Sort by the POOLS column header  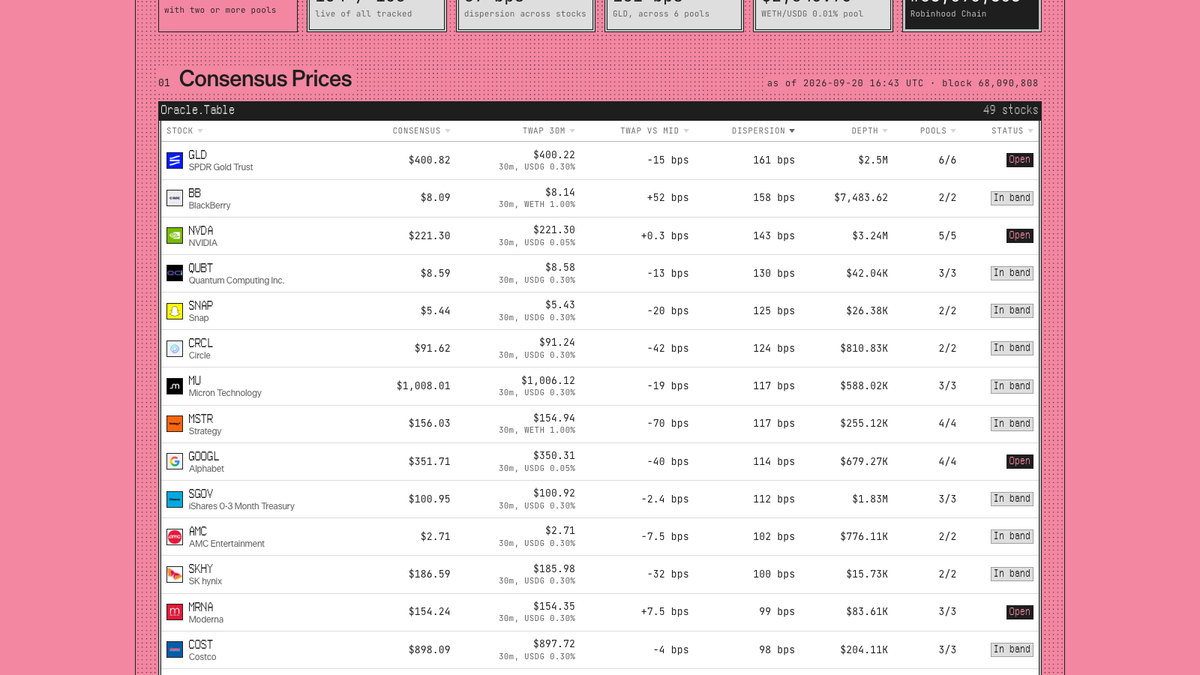pyautogui.click(x=938, y=131)
